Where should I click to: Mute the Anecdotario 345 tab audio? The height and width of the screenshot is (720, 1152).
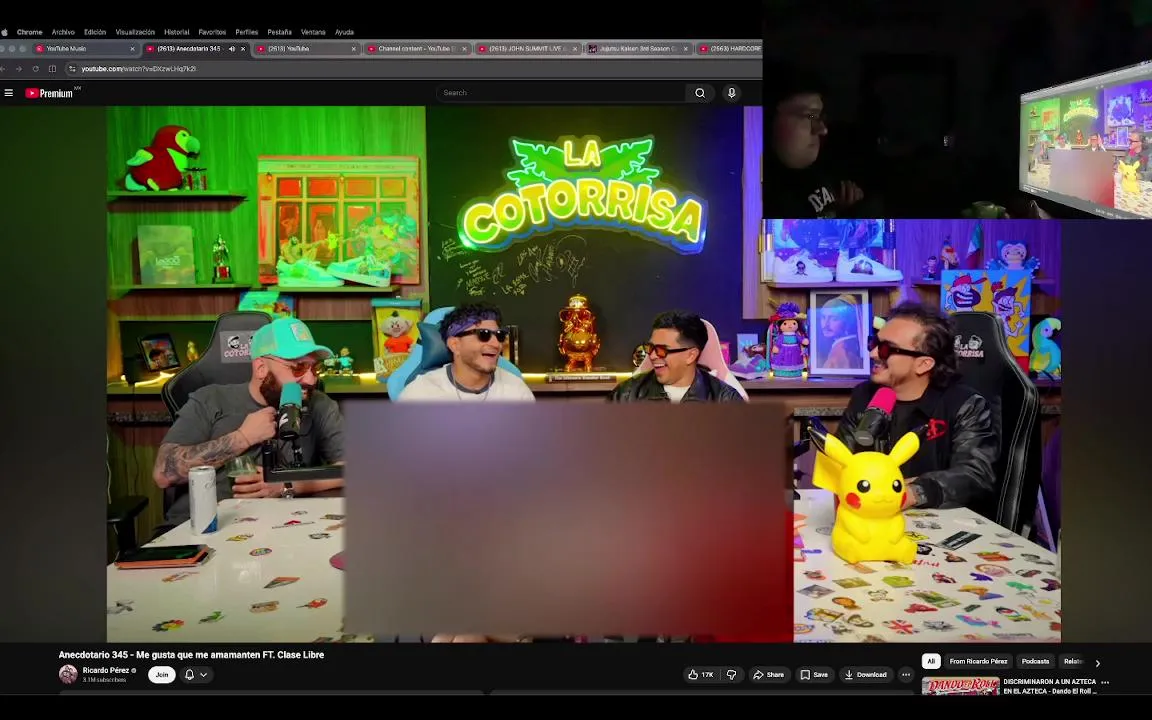click(x=231, y=48)
